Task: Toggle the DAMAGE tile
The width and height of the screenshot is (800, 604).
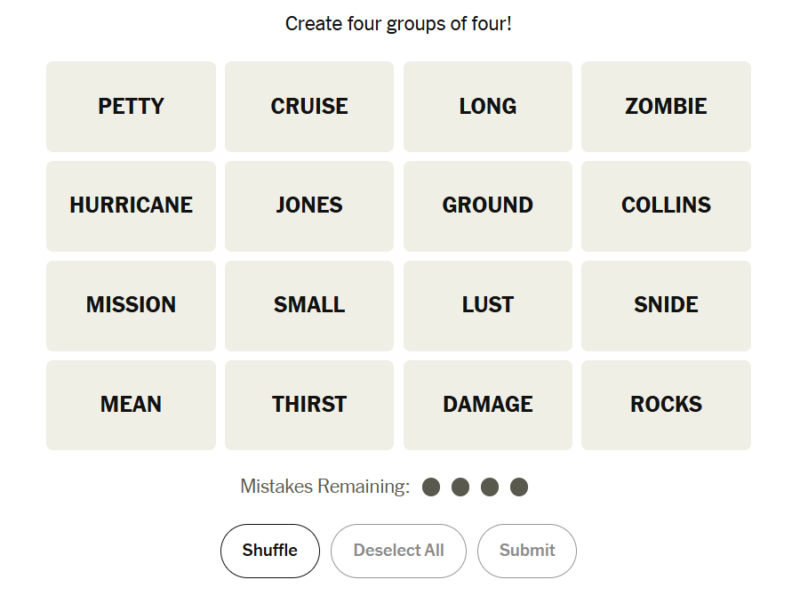Action: tap(488, 405)
